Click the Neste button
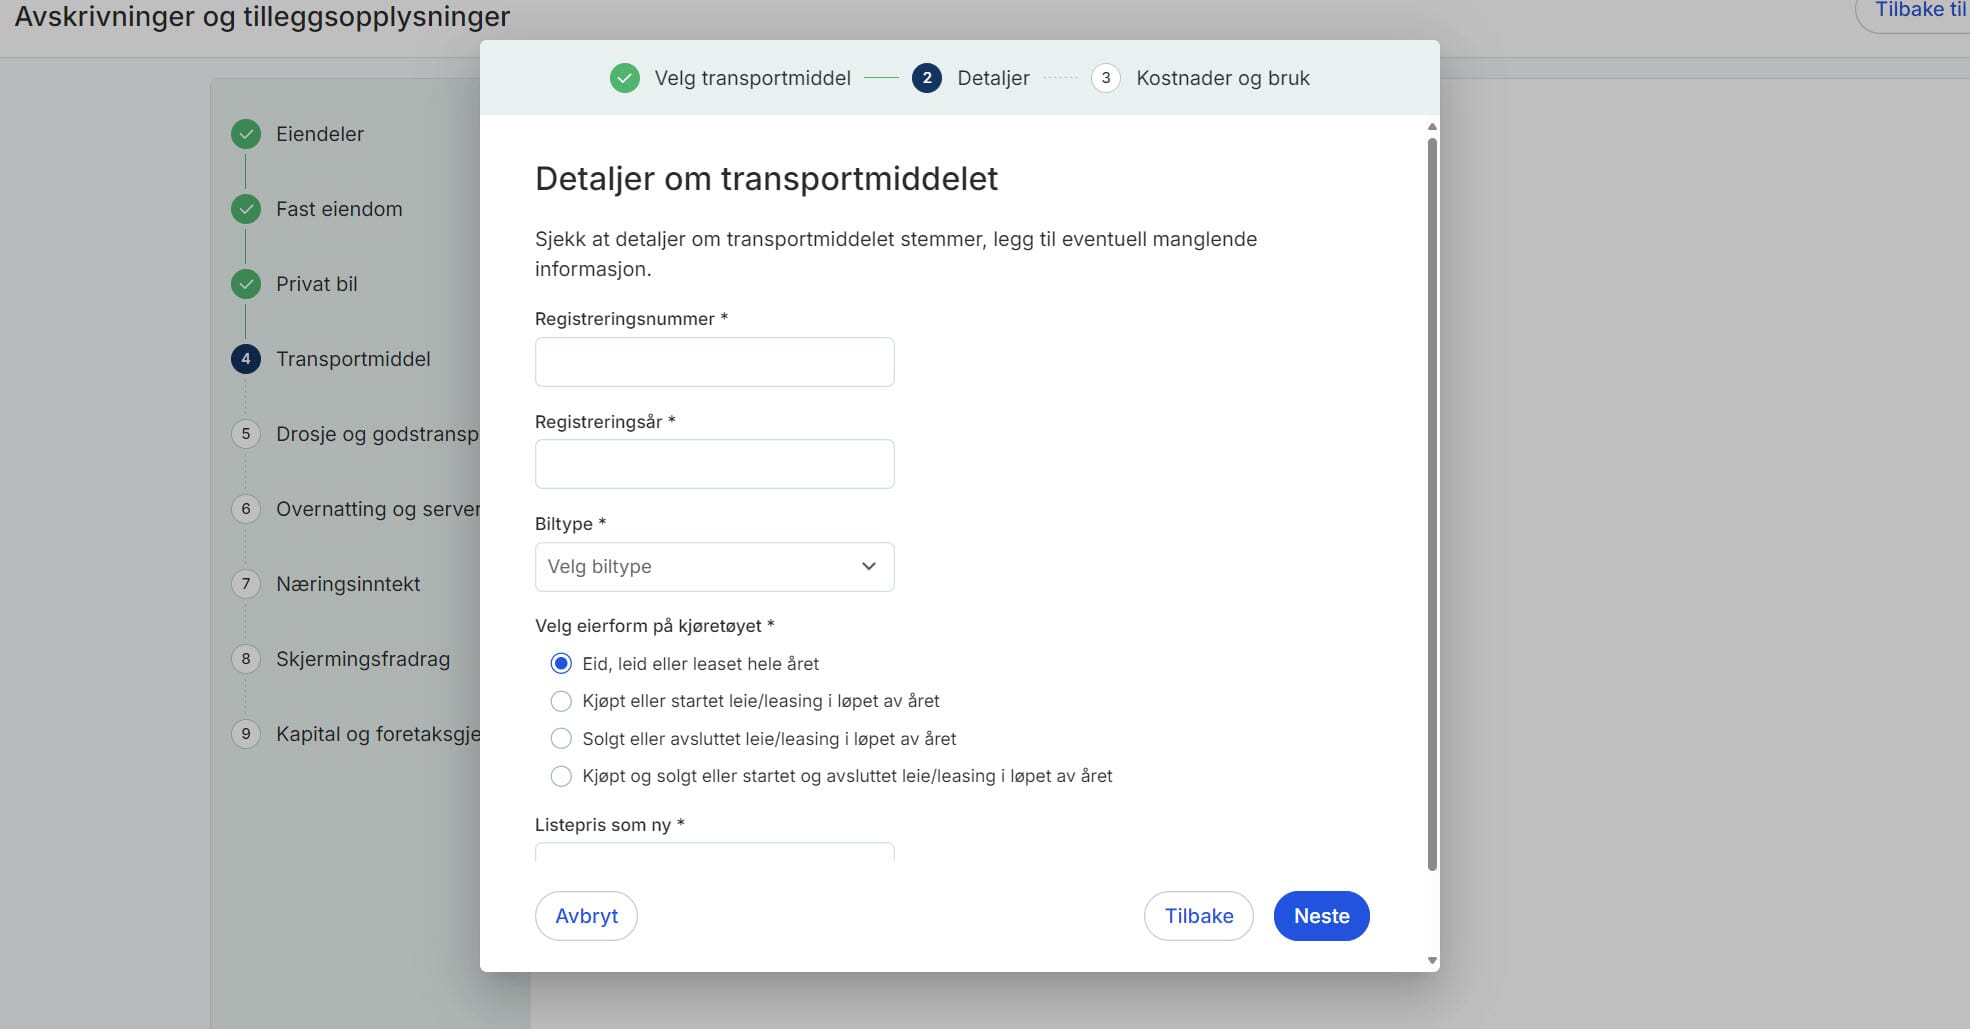1970x1029 pixels. (x=1321, y=915)
